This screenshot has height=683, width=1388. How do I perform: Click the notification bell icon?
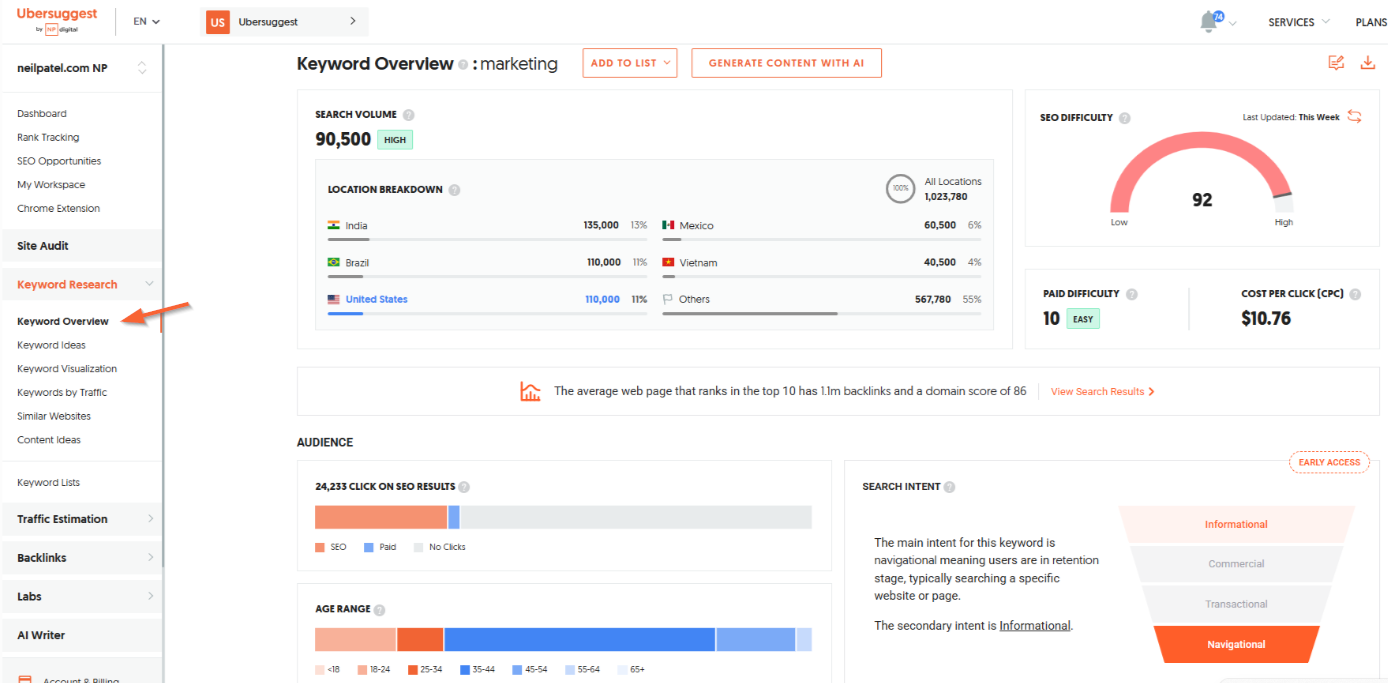[x=1210, y=22]
